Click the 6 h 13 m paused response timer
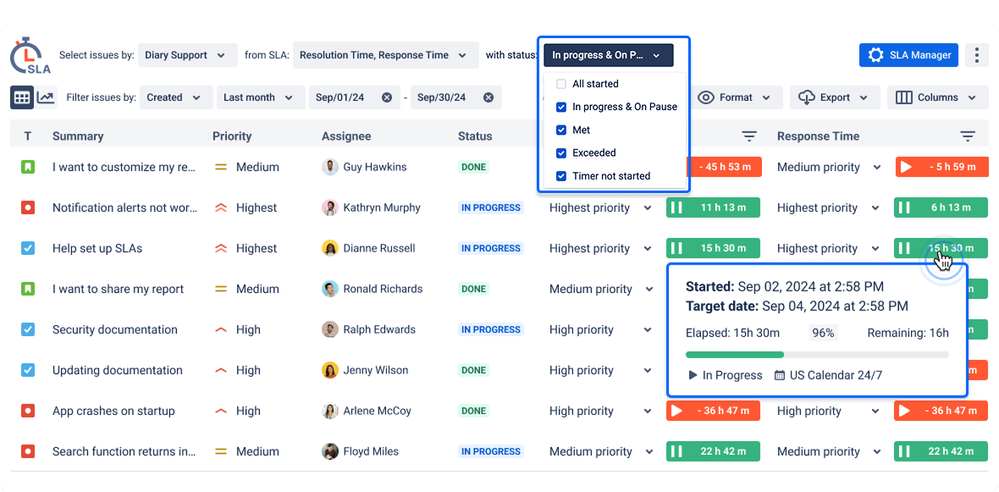Image resolution: width=999 pixels, height=492 pixels. point(942,208)
